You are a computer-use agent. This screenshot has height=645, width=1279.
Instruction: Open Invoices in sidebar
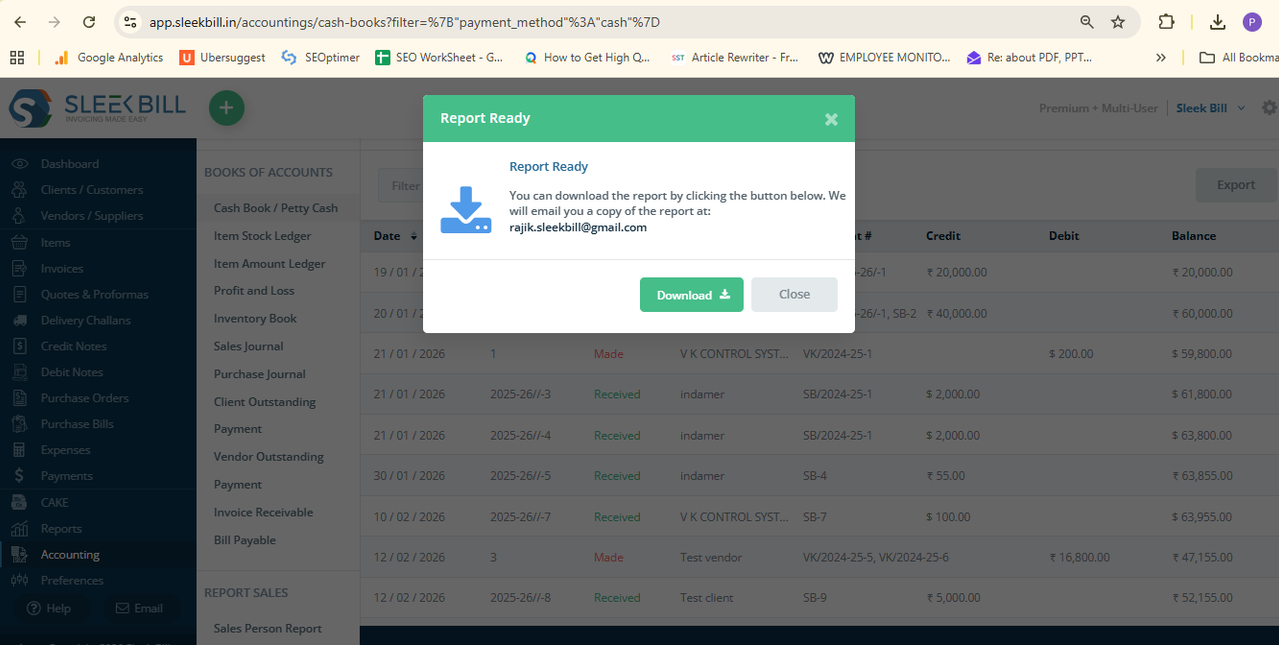coord(62,268)
